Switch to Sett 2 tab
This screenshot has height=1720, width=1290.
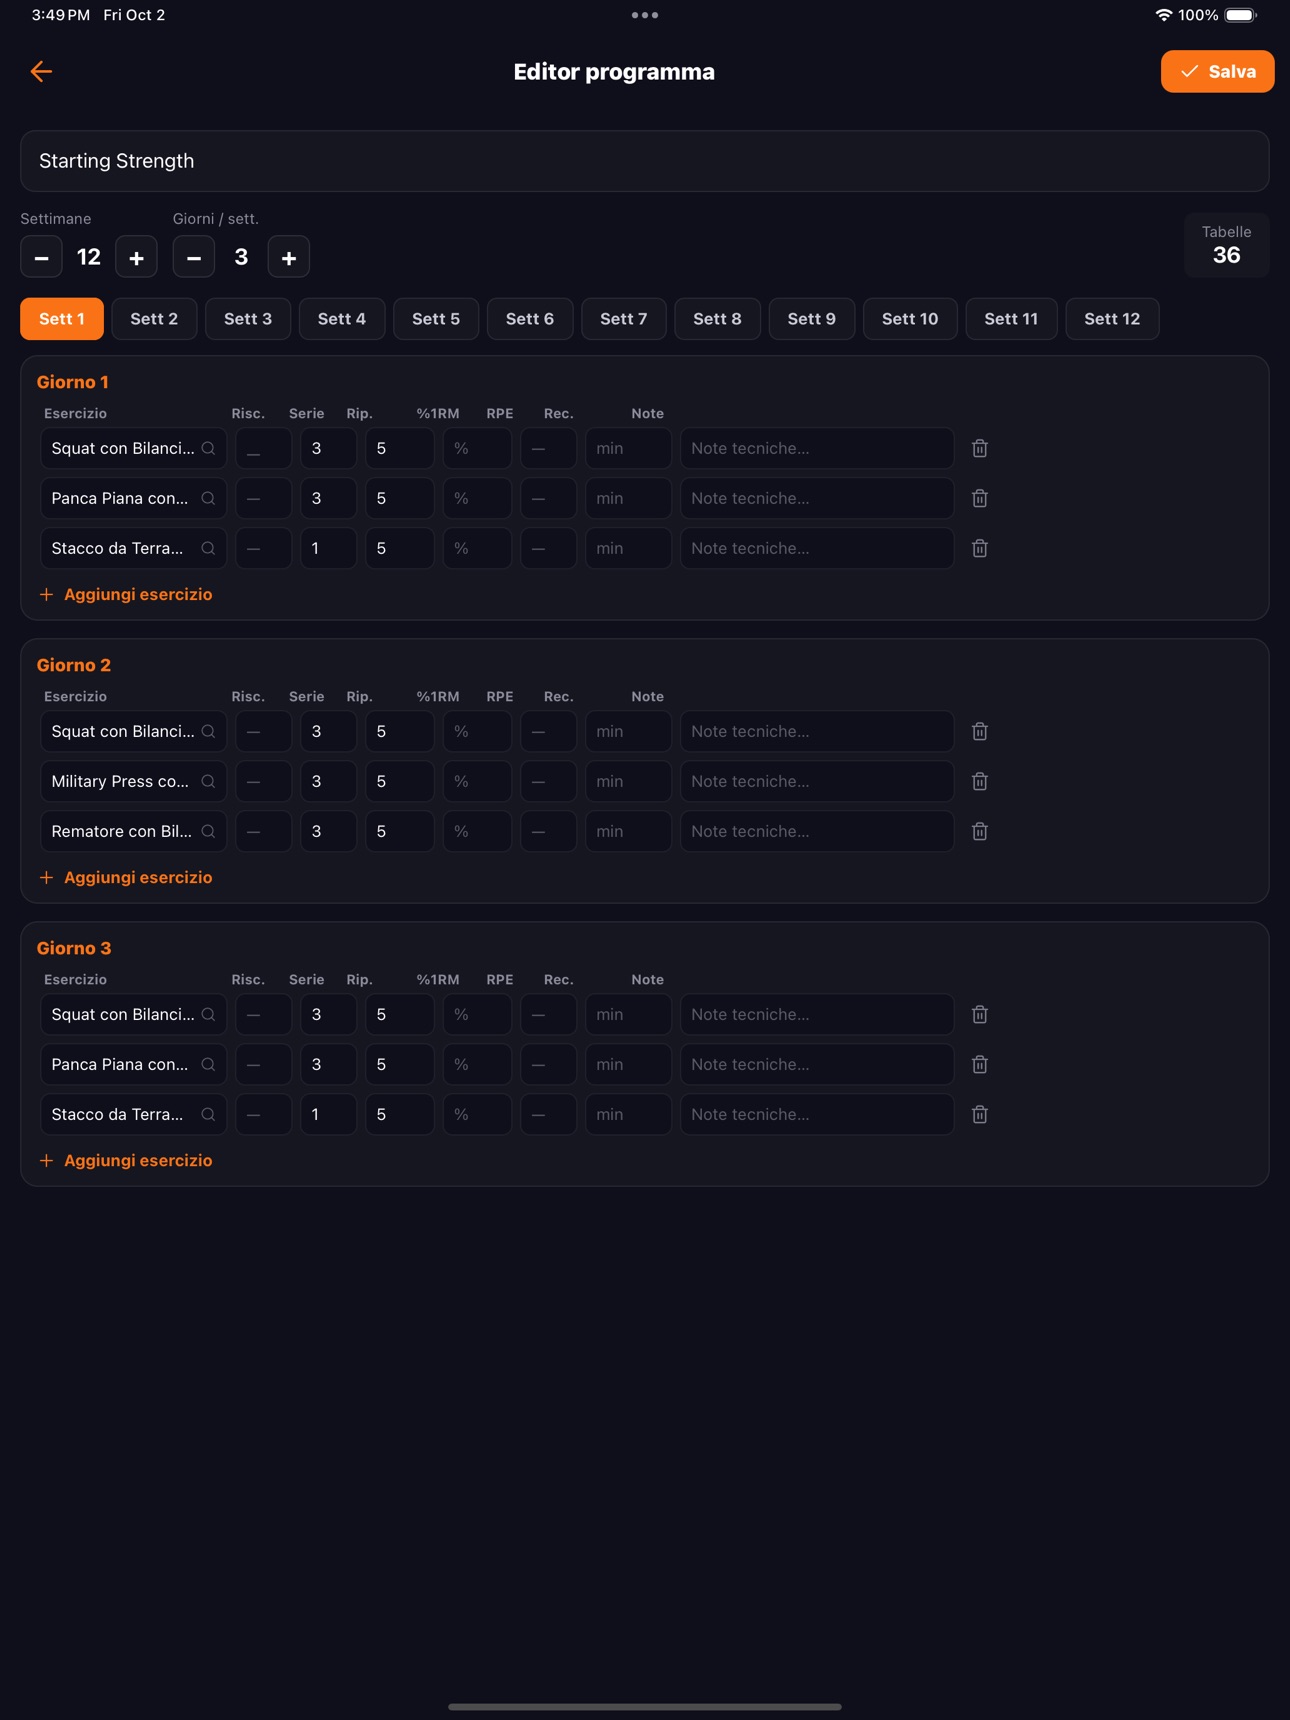pyautogui.click(x=154, y=319)
